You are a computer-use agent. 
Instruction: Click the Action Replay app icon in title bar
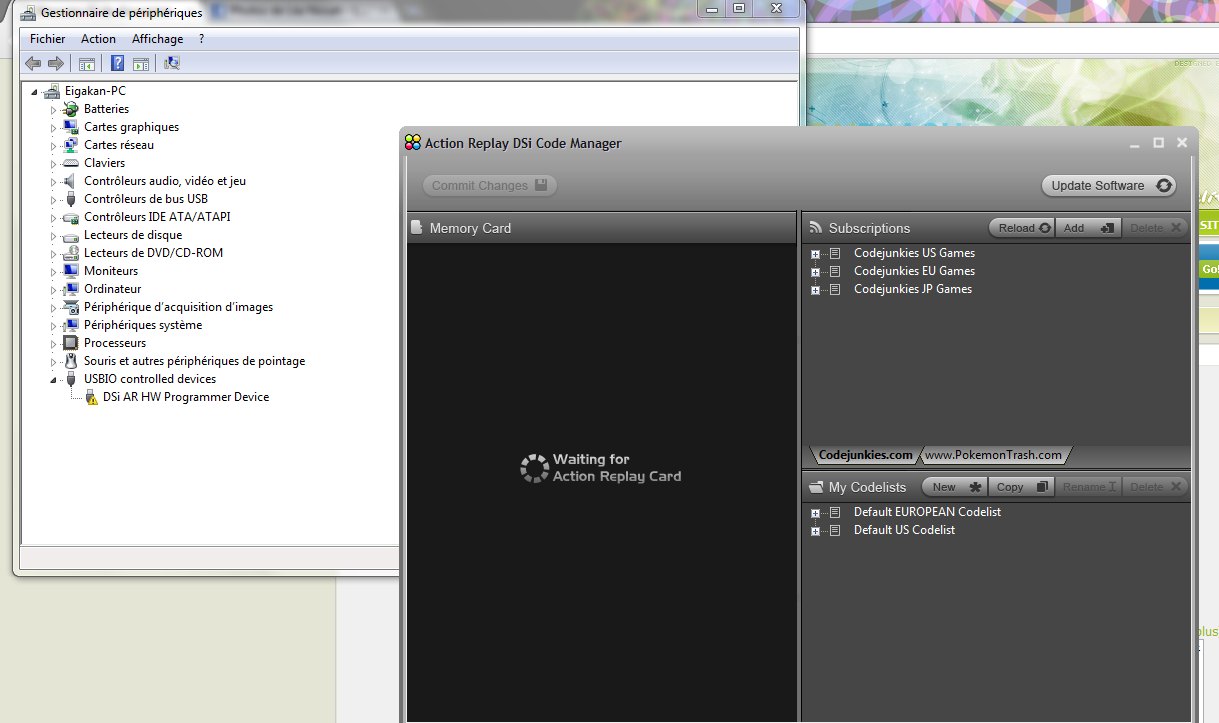413,143
